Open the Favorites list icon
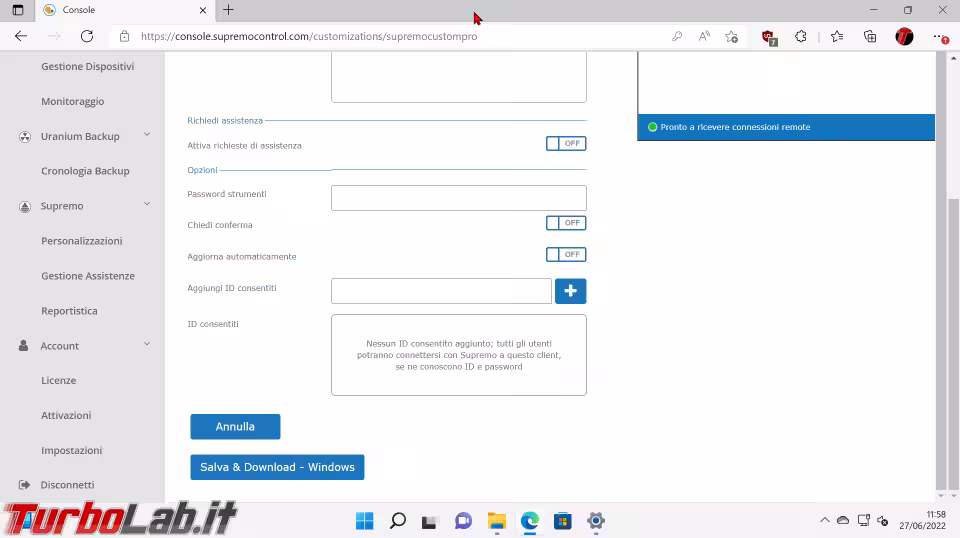Image resolution: width=960 pixels, height=538 pixels. pos(837,36)
